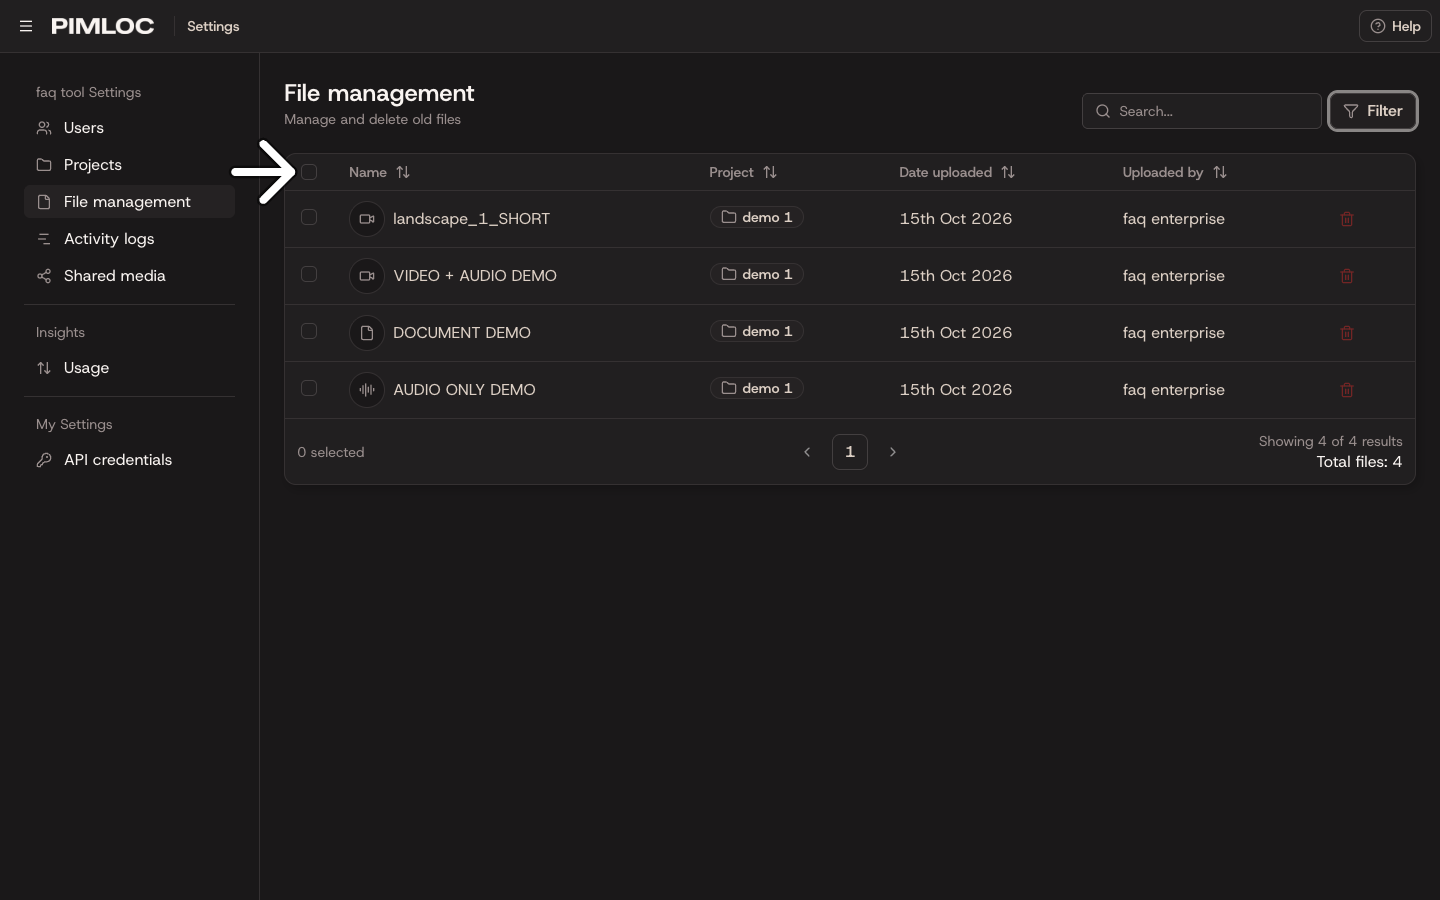The width and height of the screenshot is (1440, 900).
Task: Delete the landscape_1_SHORT file
Action: click(x=1347, y=219)
